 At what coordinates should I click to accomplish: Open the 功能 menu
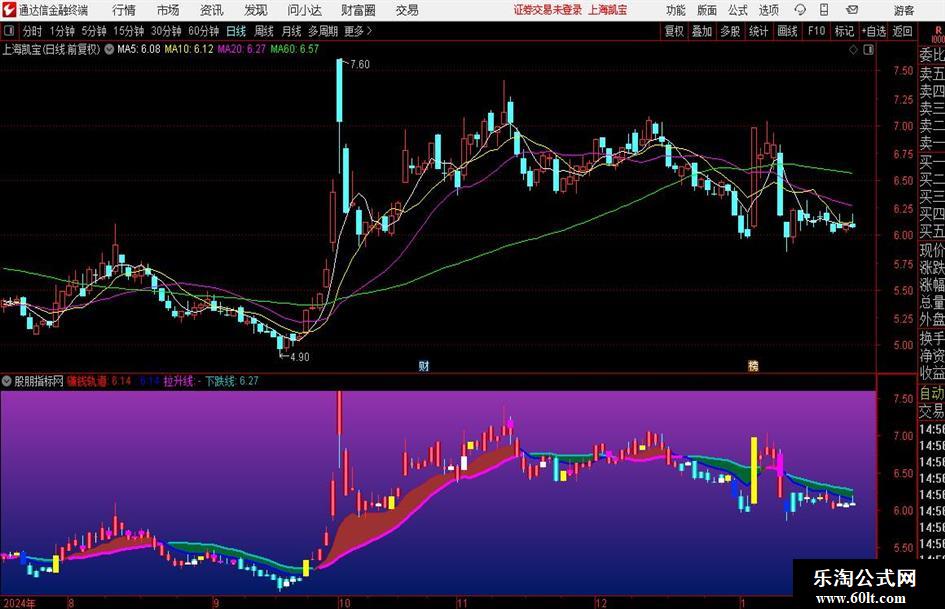tap(676, 10)
